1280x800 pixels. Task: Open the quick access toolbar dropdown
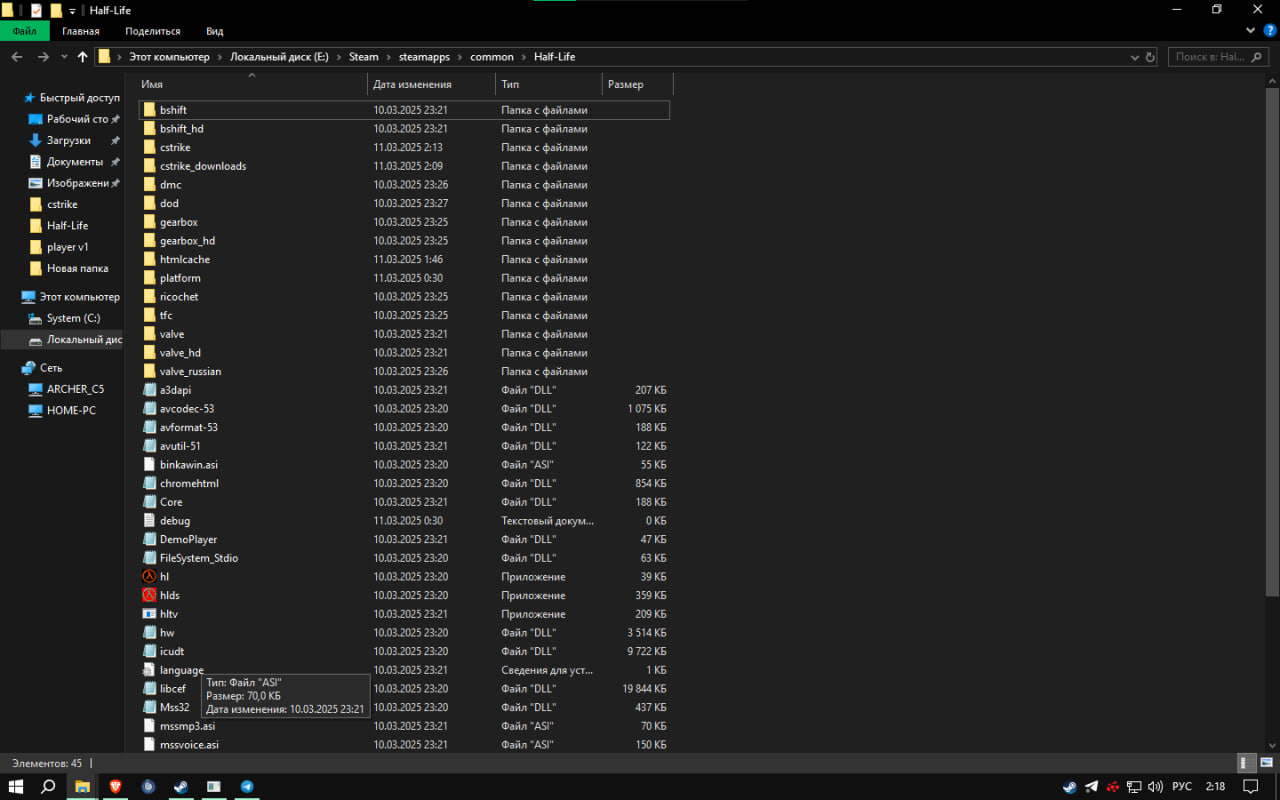[73, 10]
